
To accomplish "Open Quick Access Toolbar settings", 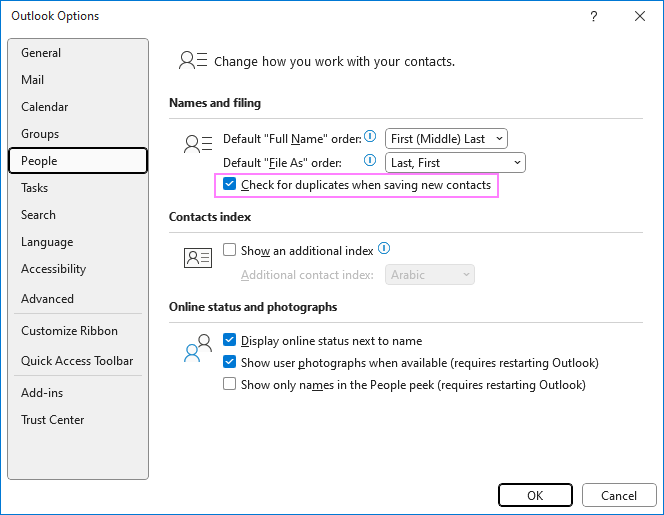I will (x=78, y=361).
